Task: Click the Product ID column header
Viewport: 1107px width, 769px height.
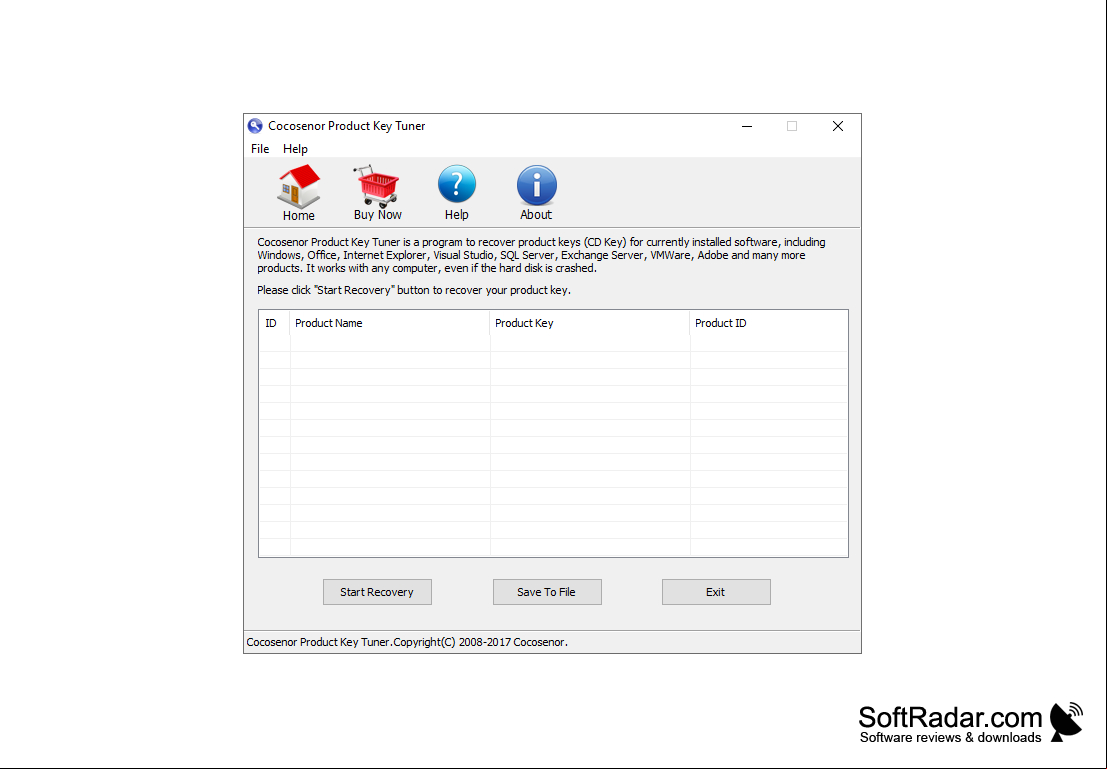Action: [769, 323]
